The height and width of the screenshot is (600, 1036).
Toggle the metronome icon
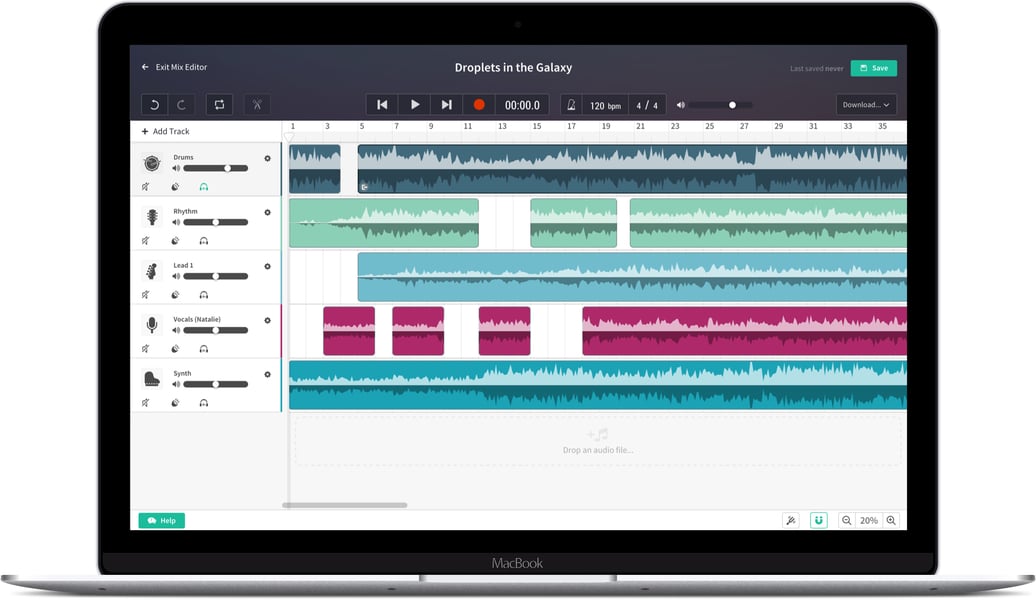click(572, 104)
